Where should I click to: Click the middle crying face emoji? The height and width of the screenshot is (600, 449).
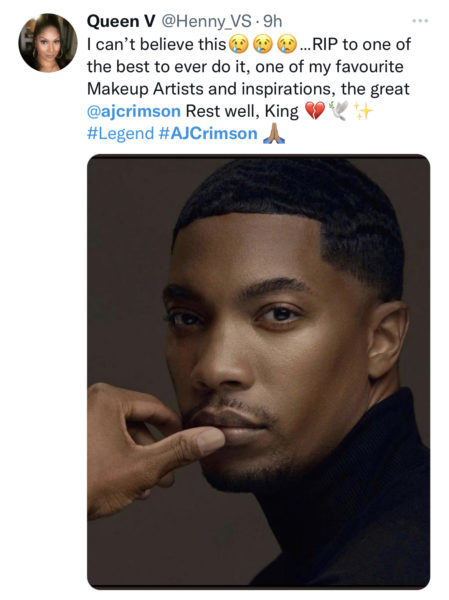263,44
